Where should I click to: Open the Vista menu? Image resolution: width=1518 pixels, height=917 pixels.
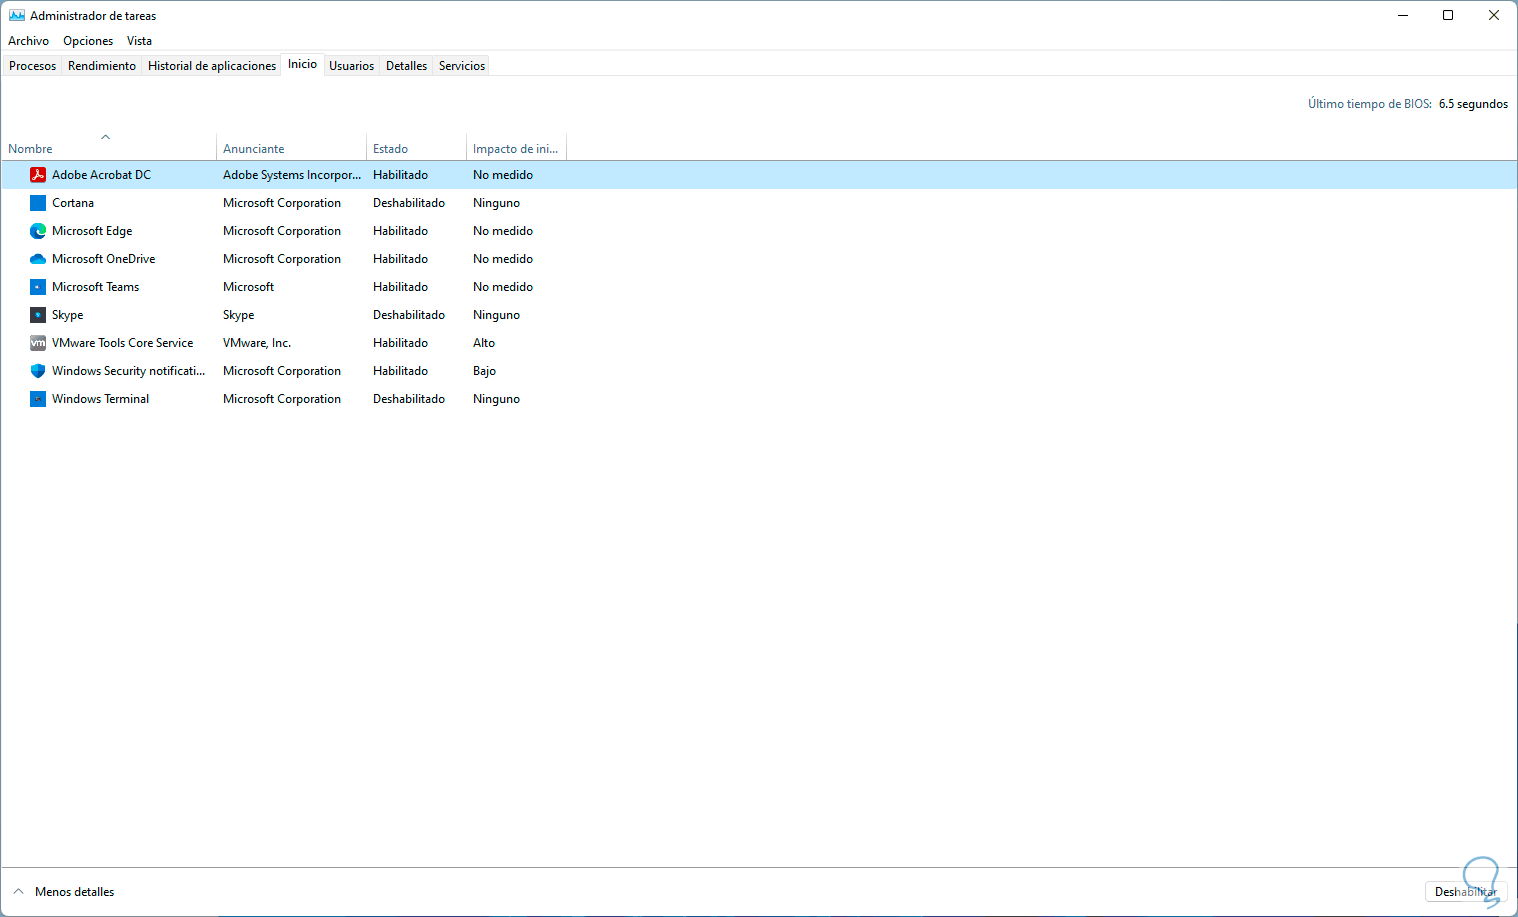(x=139, y=41)
